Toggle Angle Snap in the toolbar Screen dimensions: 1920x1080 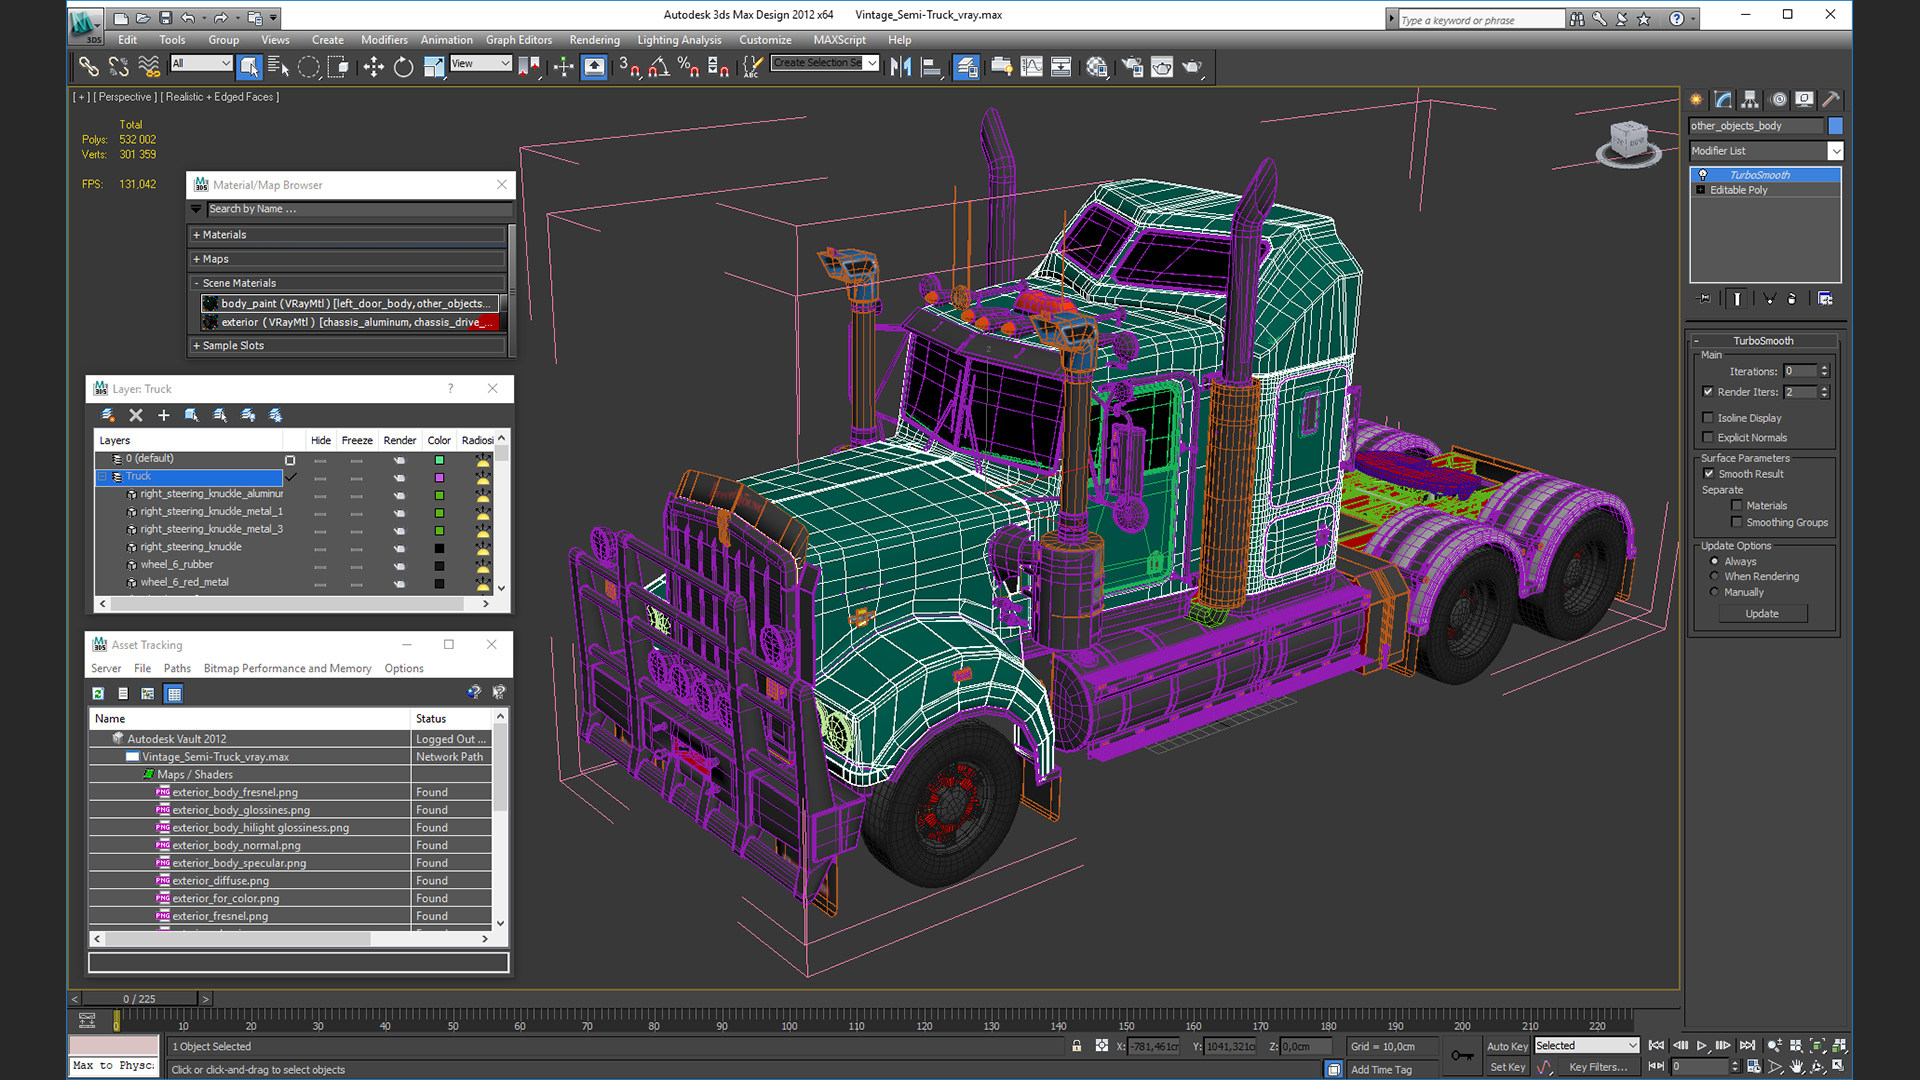coord(659,67)
